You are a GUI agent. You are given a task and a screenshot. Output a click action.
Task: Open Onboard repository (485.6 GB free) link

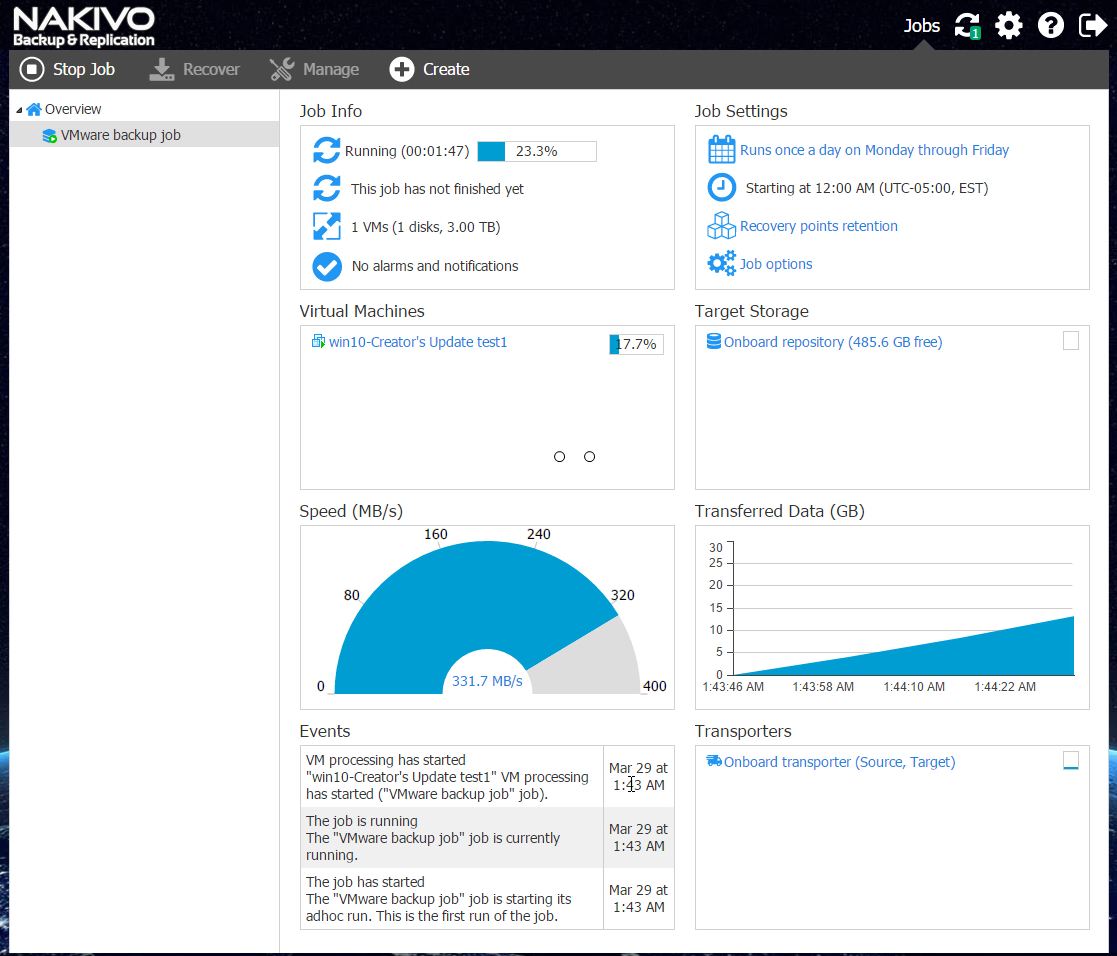833,342
